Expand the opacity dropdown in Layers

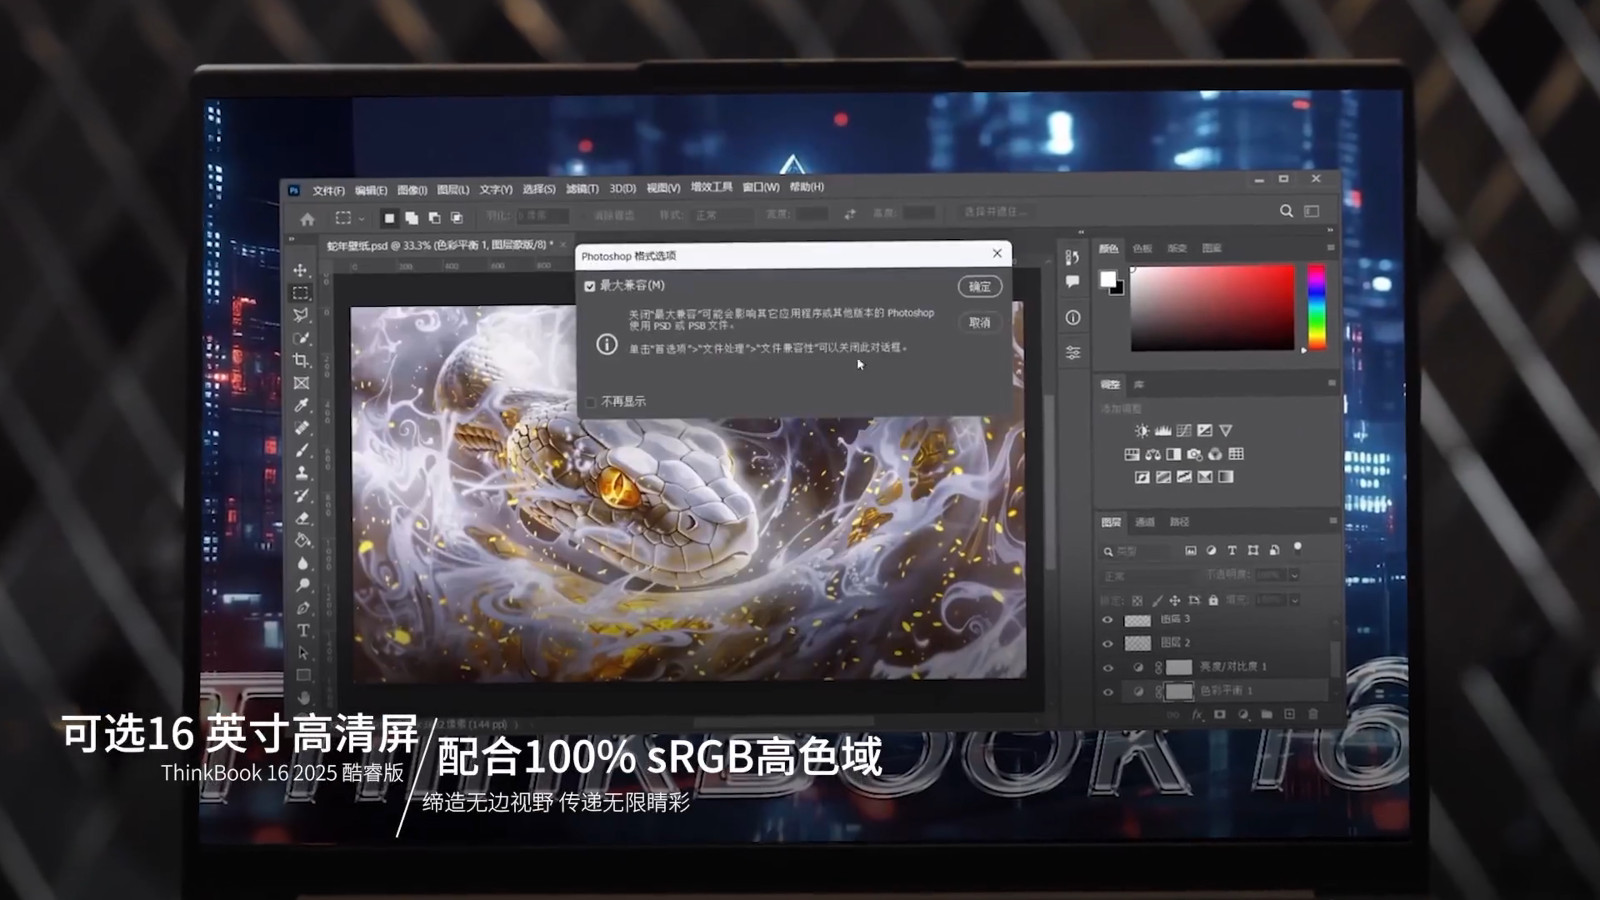pyautogui.click(x=1294, y=575)
